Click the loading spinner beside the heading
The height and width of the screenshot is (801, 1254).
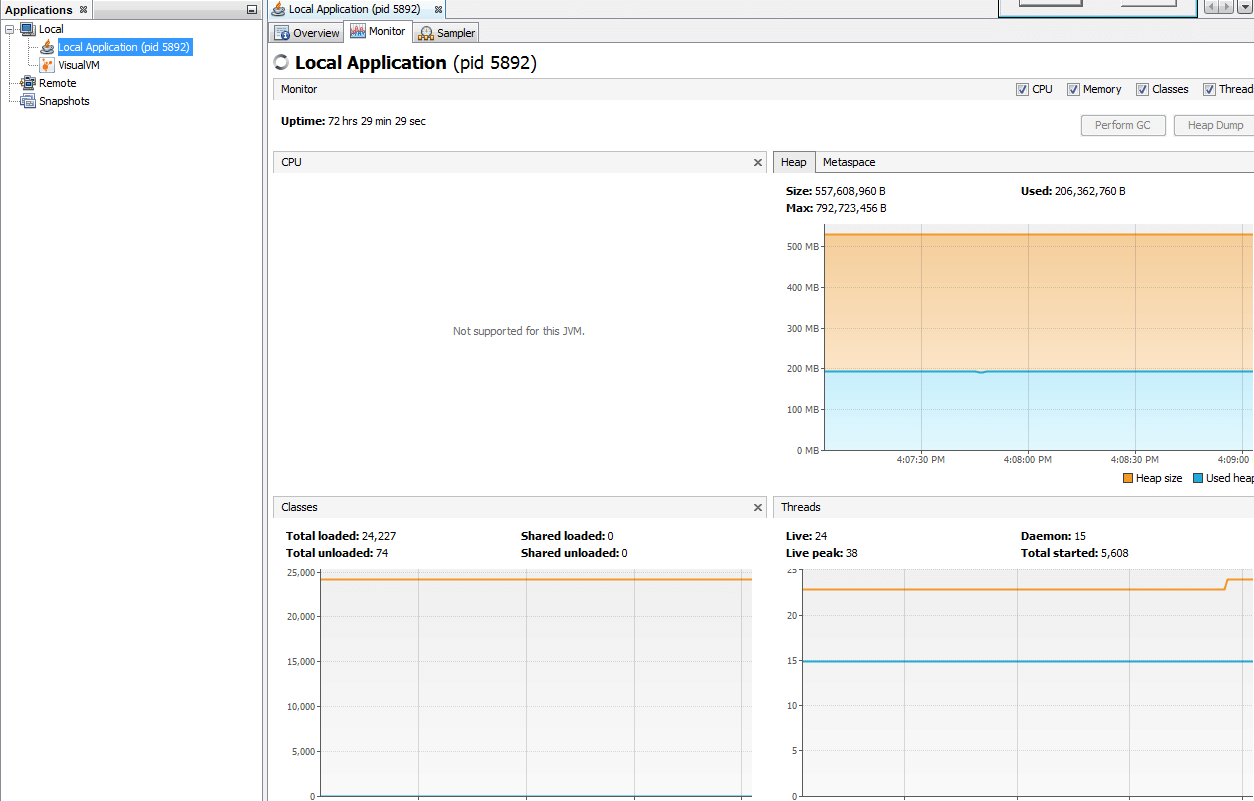point(281,62)
